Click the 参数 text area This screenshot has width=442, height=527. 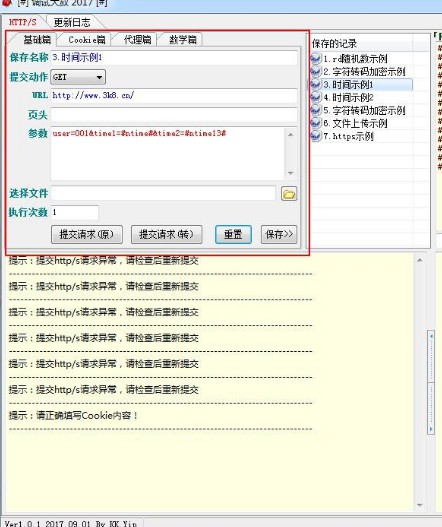point(168,153)
